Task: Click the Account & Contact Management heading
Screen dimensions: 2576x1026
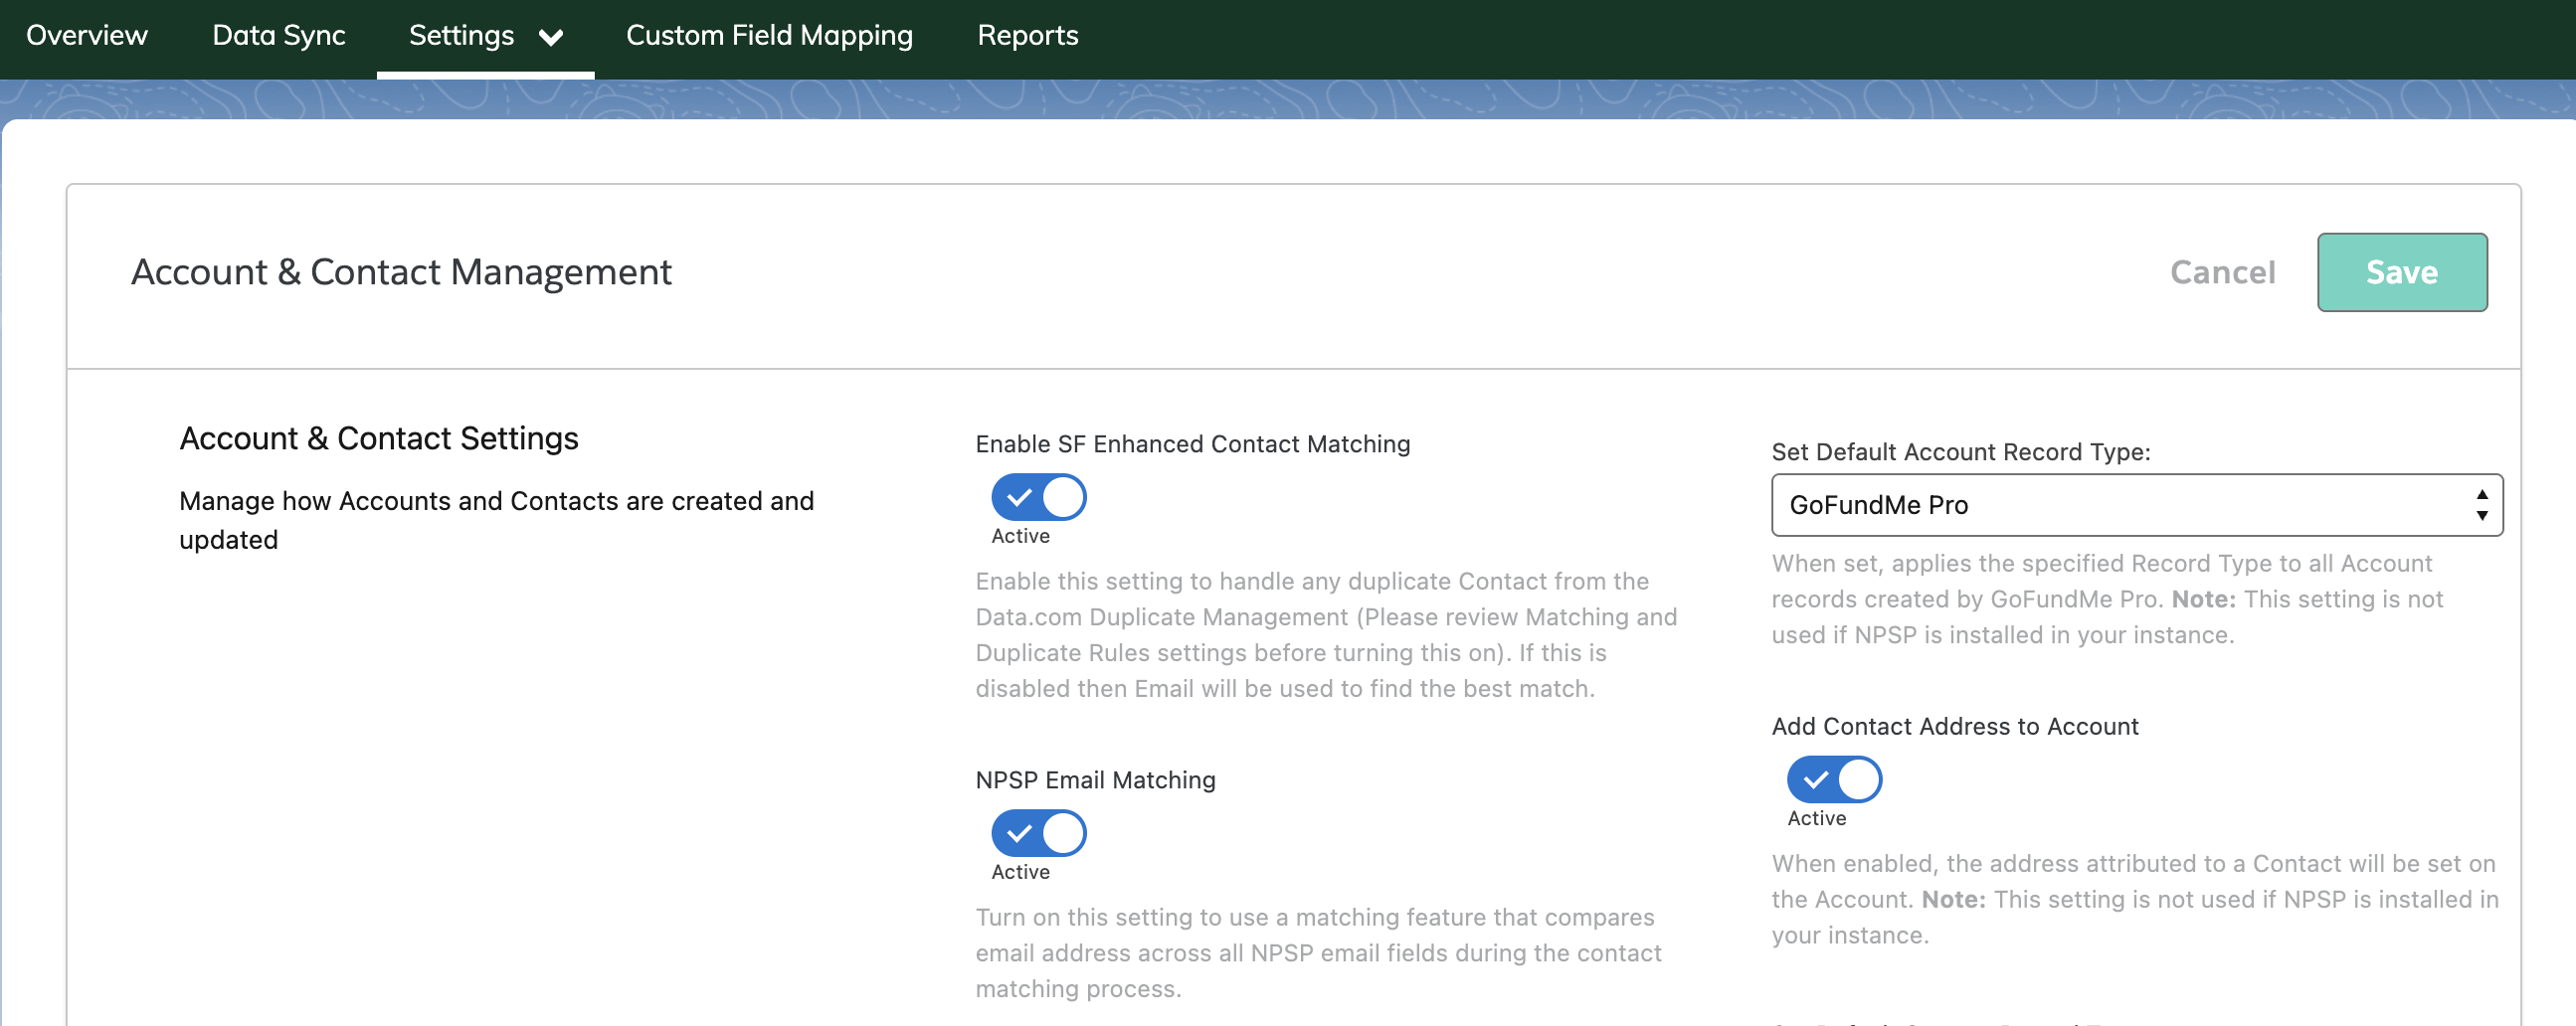Action: click(401, 272)
